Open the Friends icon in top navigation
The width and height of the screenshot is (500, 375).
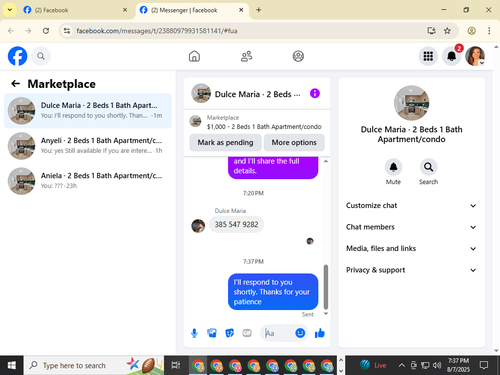click(x=246, y=56)
